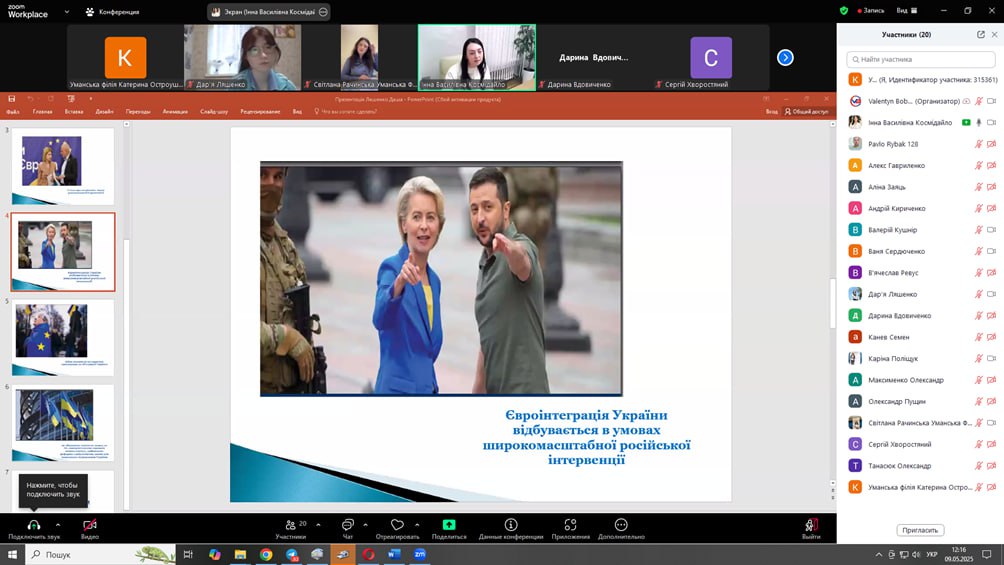Screen dimensions: 1004x565
Task: Click the Подключить звук headphone icon
Action: [33, 524]
